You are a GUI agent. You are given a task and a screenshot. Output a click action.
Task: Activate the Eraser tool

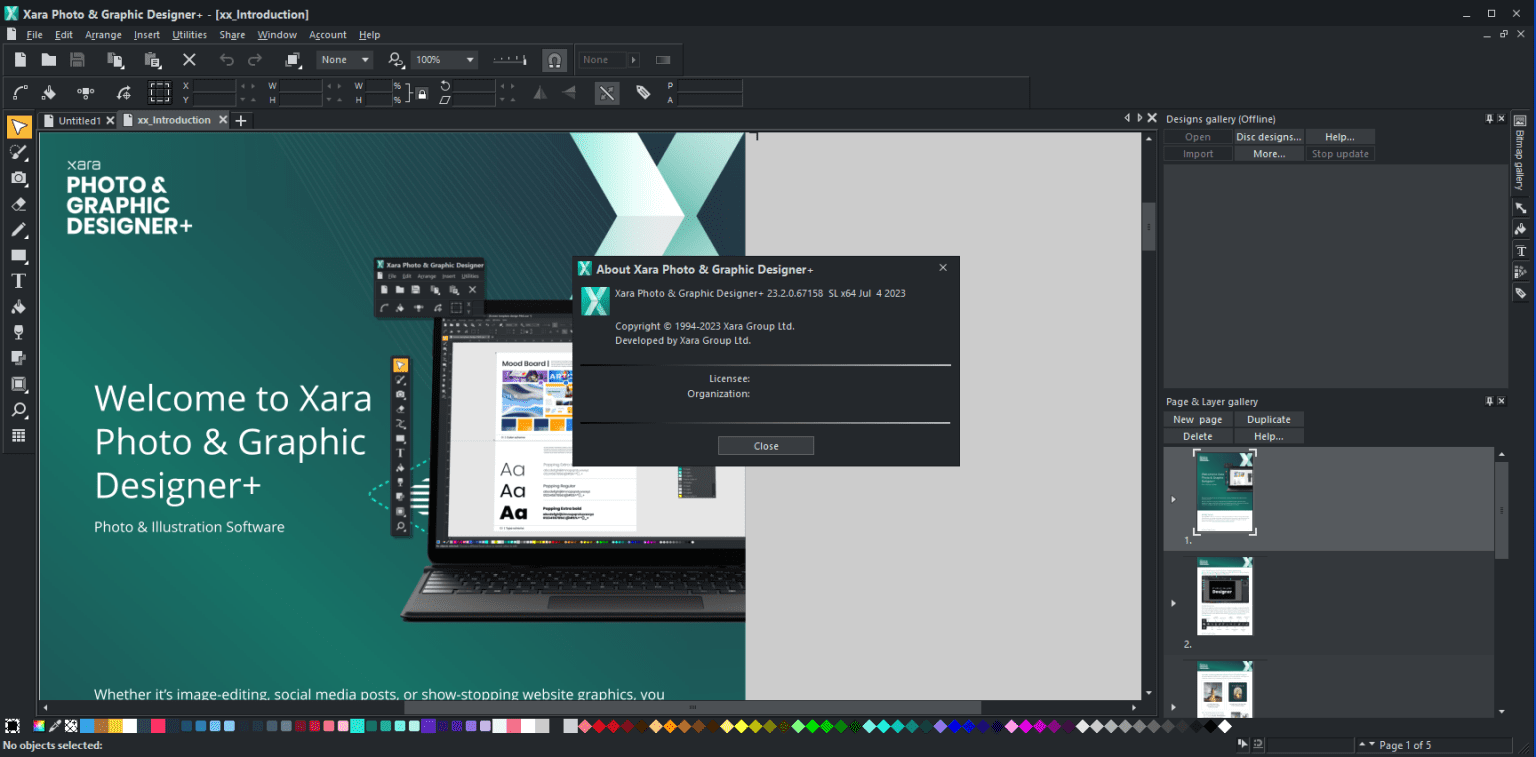tap(18, 203)
